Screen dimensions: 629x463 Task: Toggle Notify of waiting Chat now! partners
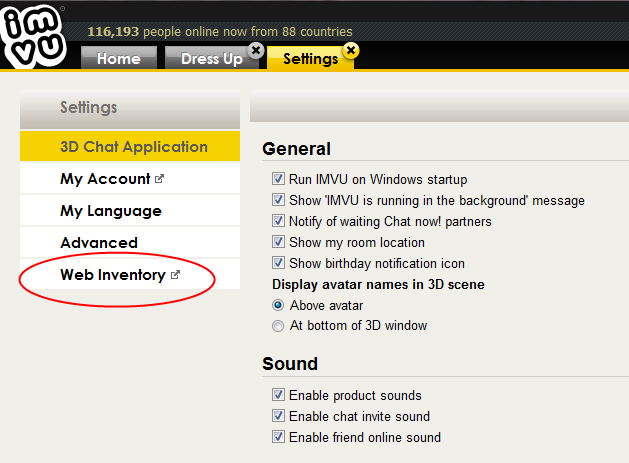tap(278, 220)
